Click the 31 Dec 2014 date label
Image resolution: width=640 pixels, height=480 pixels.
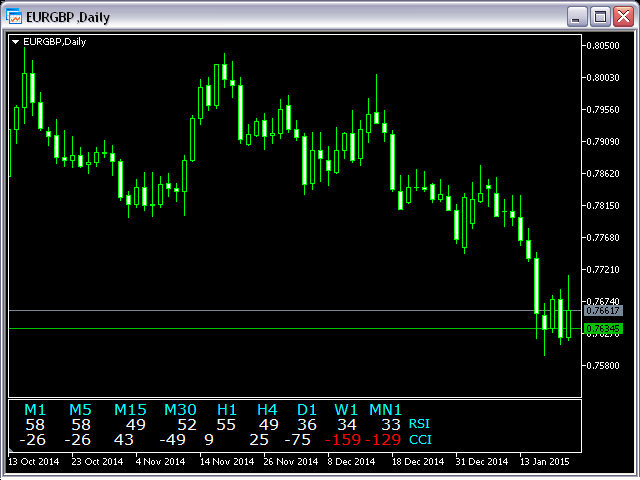click(482, 462)
